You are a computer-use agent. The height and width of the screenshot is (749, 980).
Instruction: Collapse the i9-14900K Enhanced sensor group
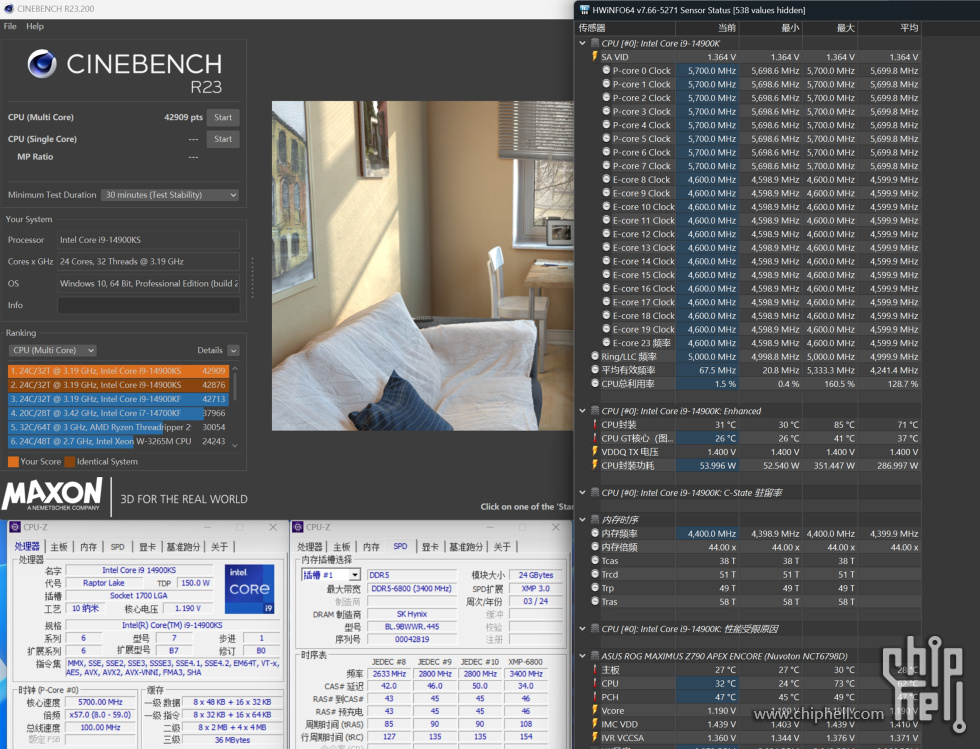[582, 411]
